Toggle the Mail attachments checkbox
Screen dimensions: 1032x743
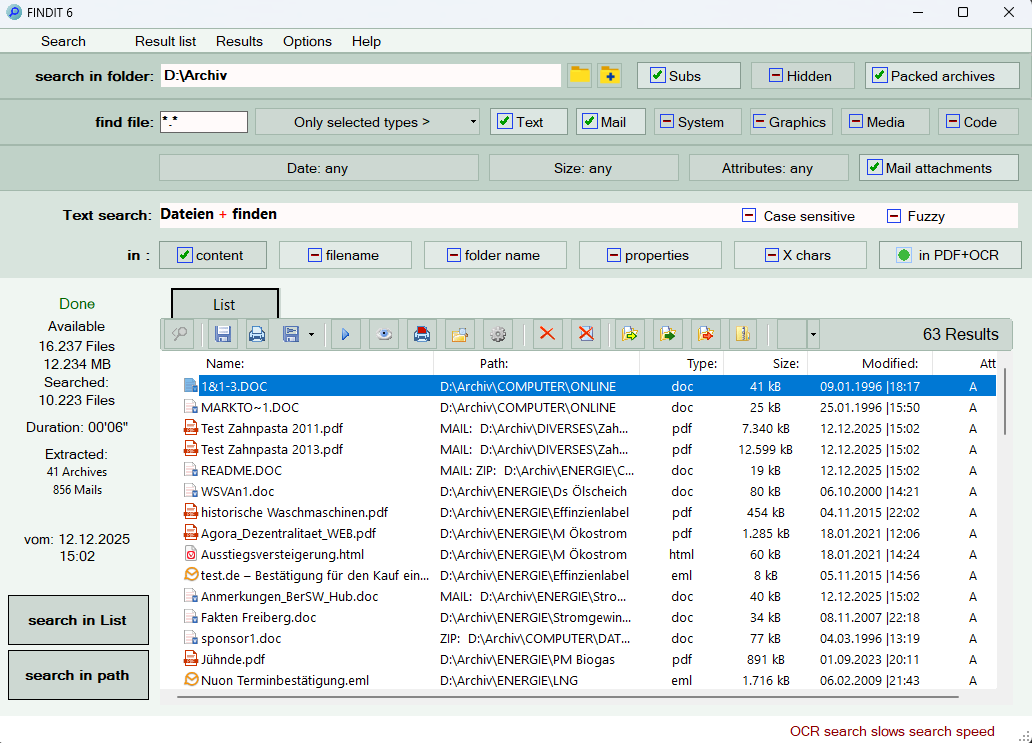874,168
